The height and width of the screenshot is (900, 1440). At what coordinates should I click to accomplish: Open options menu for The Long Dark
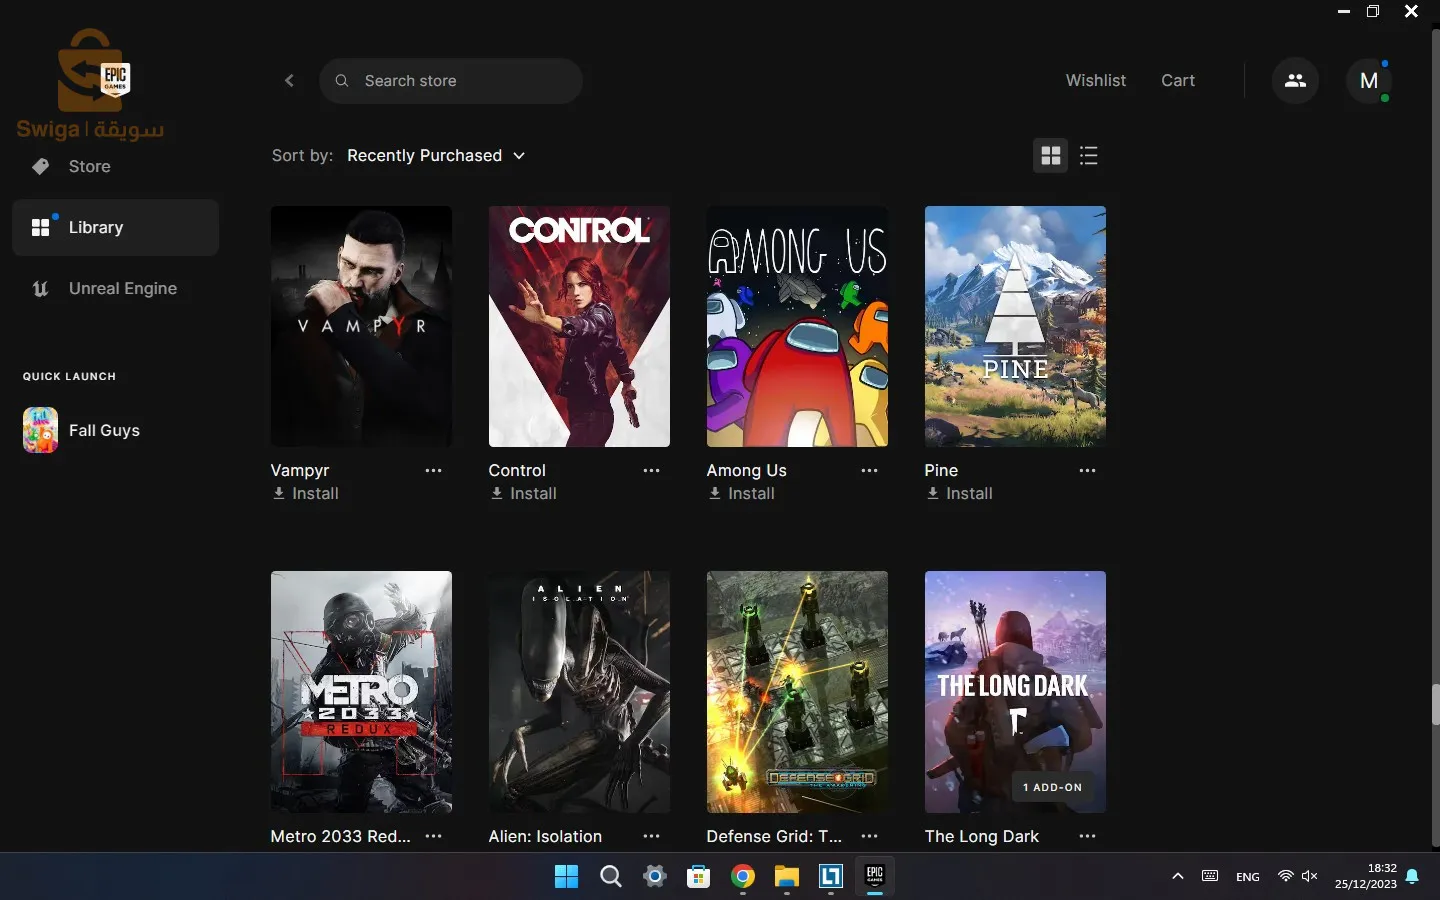[1088, 836]
